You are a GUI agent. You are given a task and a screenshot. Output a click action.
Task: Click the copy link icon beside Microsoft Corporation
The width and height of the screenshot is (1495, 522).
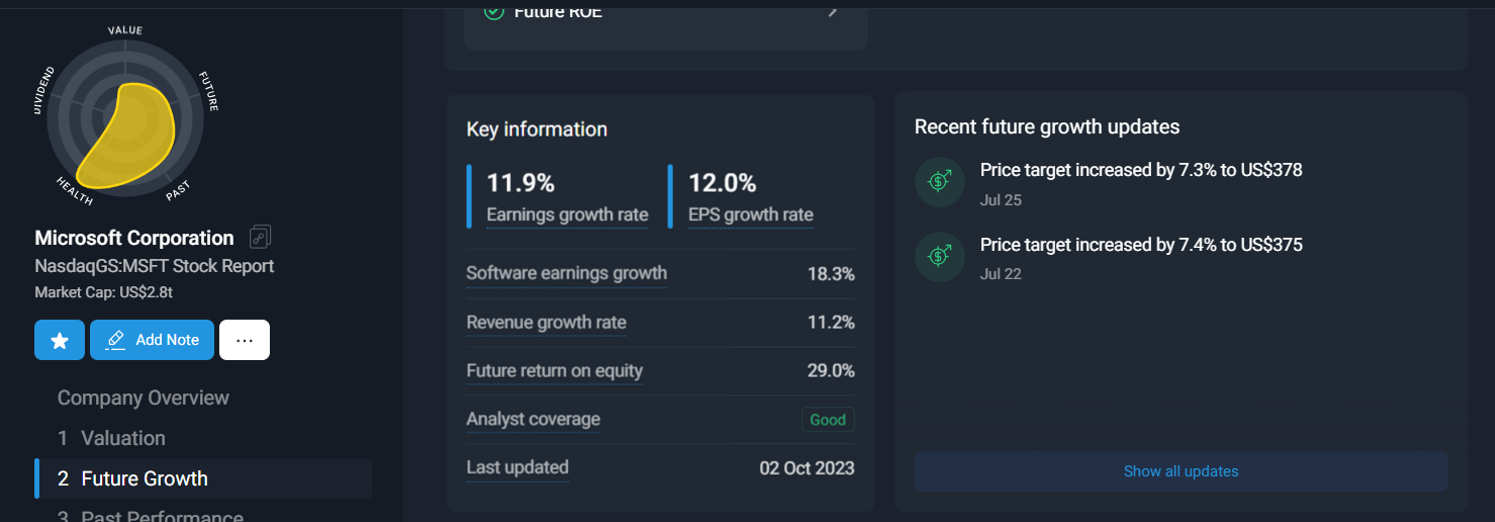(260, 237)
